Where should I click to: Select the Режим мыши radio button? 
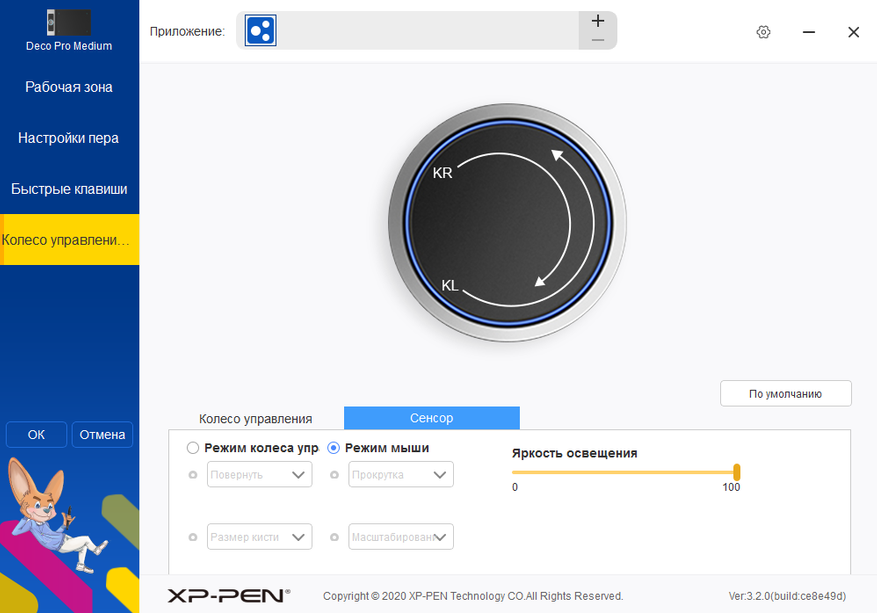tap(333, 448)
